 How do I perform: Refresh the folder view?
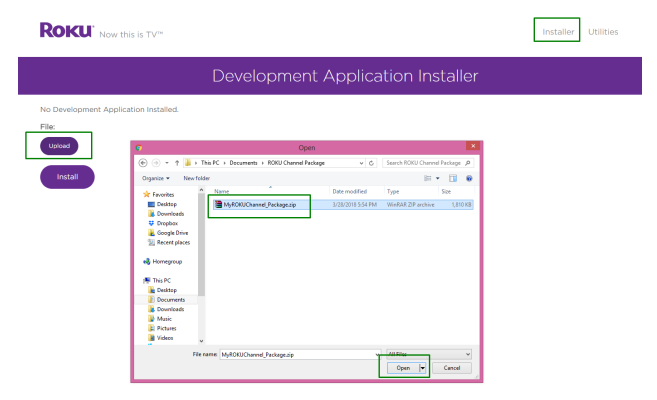(371, 163)
